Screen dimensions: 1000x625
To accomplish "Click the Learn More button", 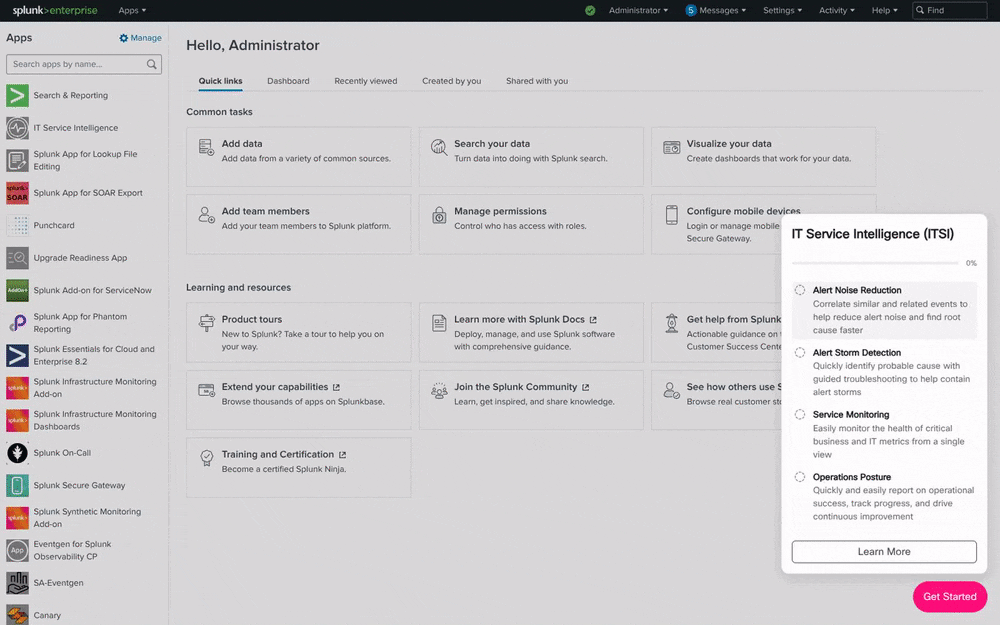I will [x=883, y=551].
